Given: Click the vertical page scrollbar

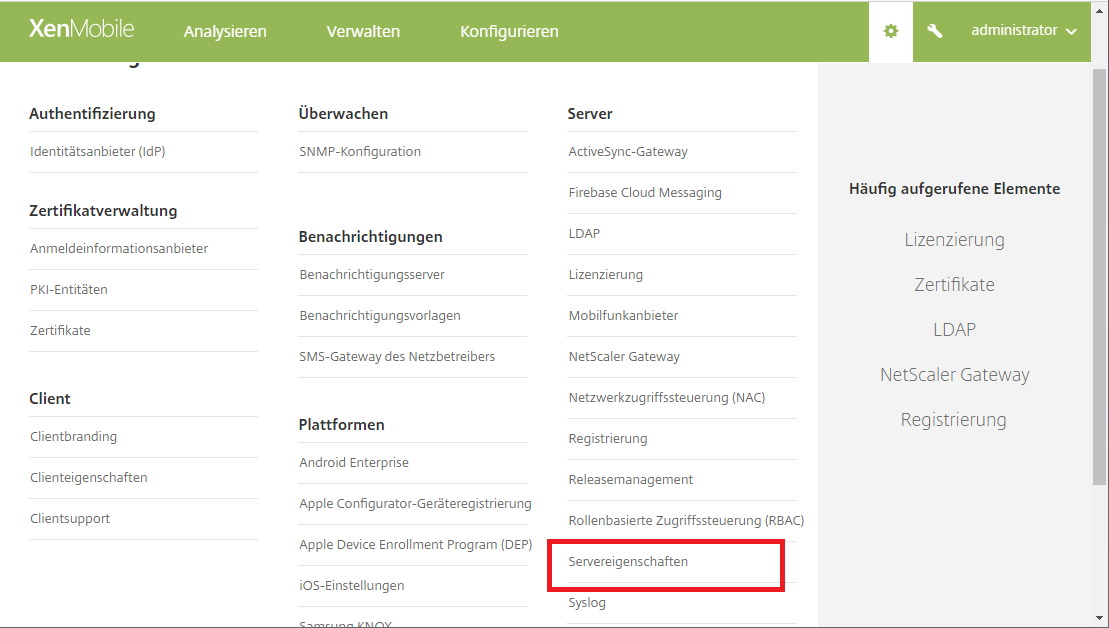Looking at the screenshot, I should [1100, 280].
